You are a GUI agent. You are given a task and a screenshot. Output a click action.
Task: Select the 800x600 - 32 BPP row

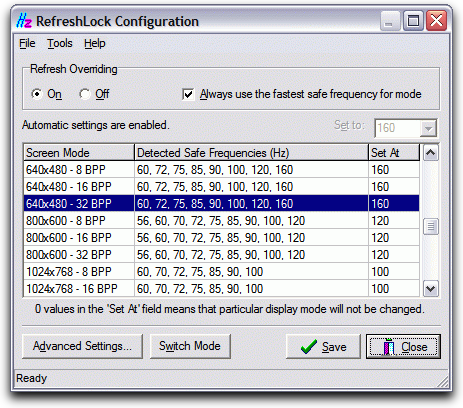coord(222,255)
